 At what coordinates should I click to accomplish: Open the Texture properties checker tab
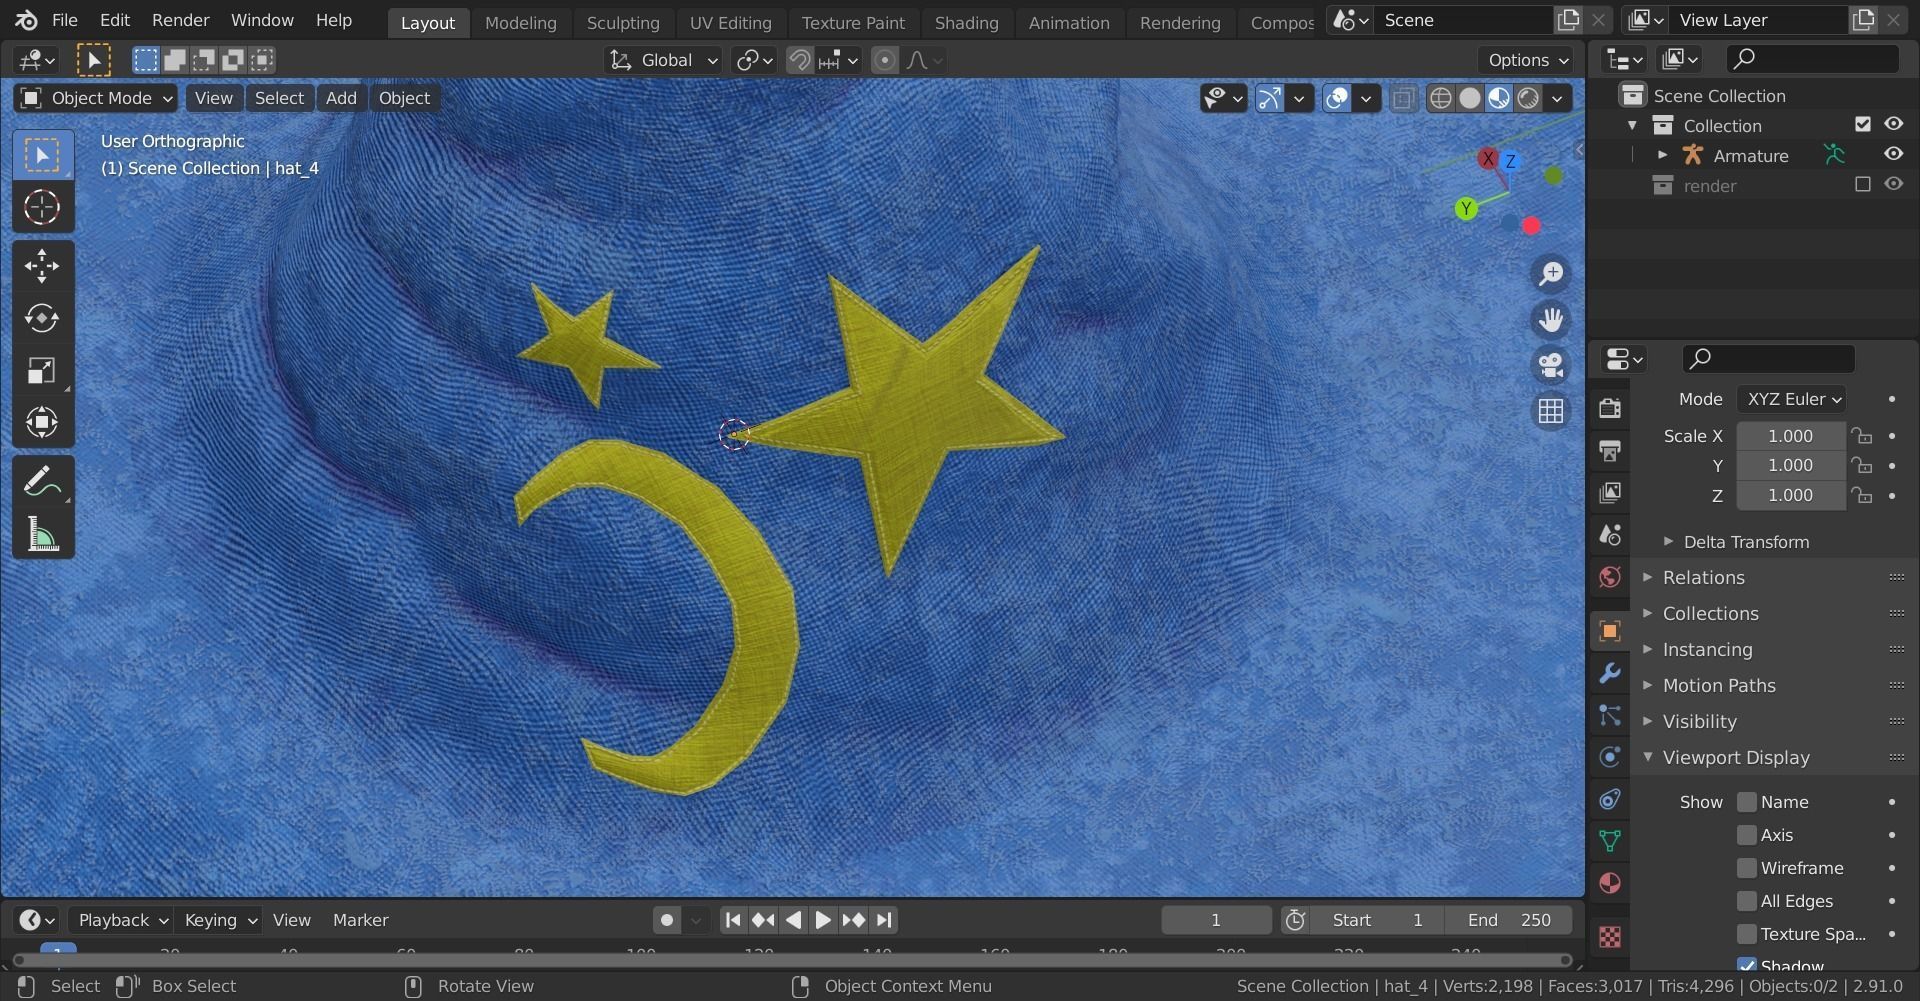click(x=1610, y=937)
